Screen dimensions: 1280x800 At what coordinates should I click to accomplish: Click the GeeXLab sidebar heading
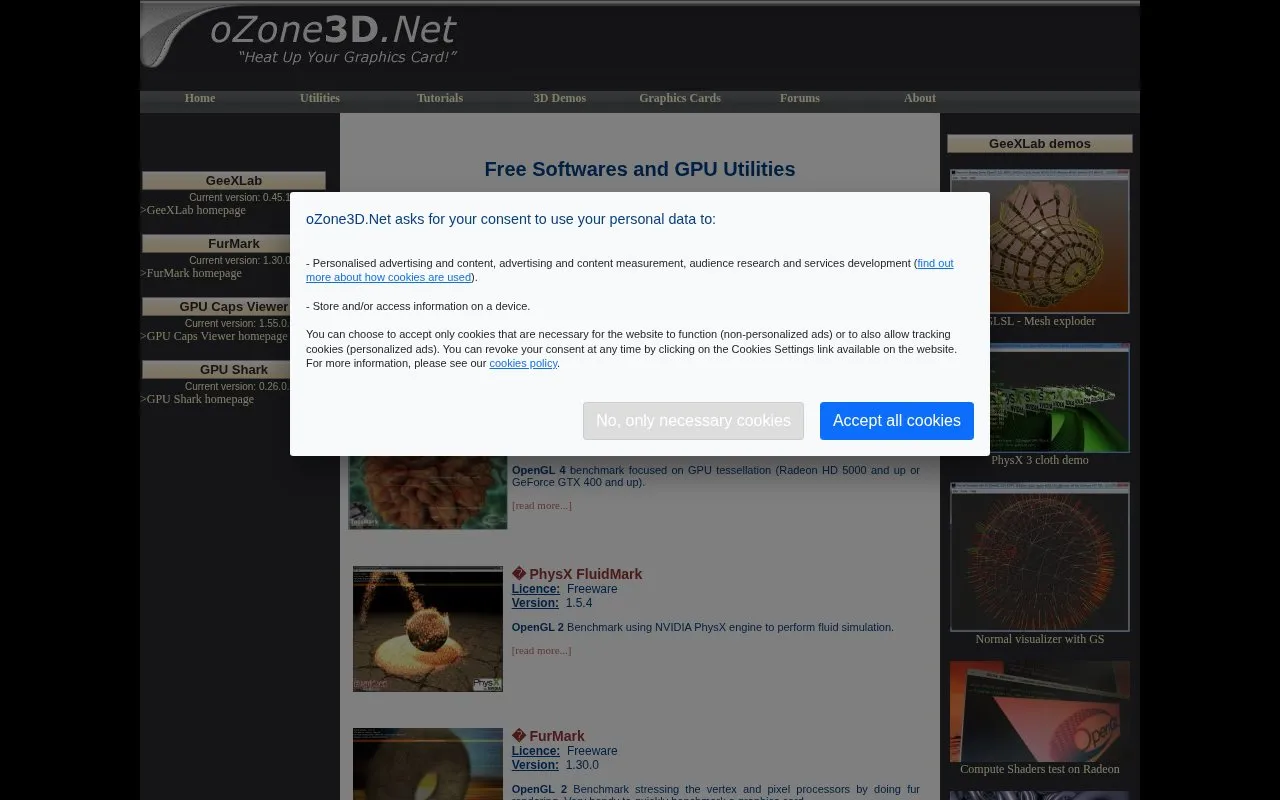(234, 181)
